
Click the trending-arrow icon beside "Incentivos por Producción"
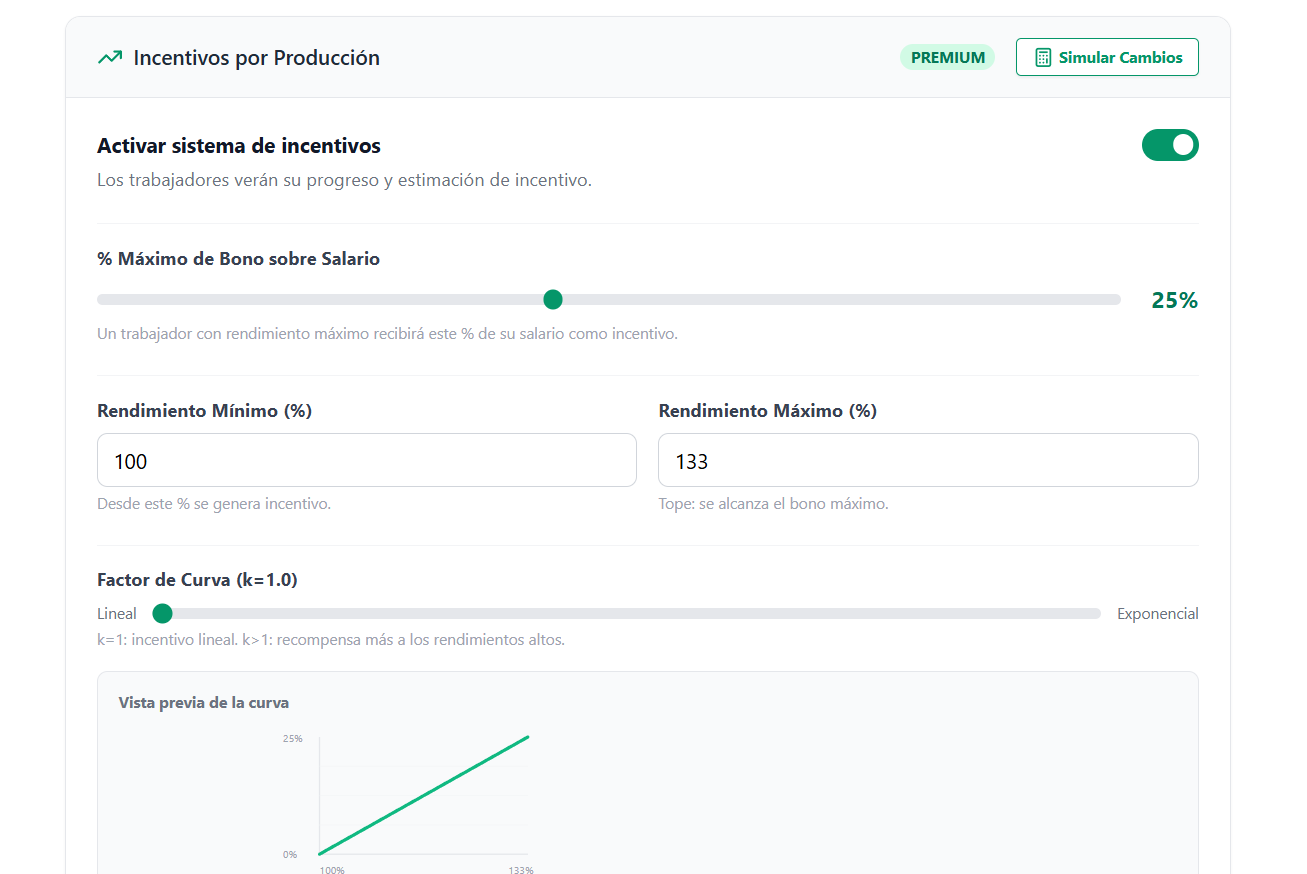[108, 57]
